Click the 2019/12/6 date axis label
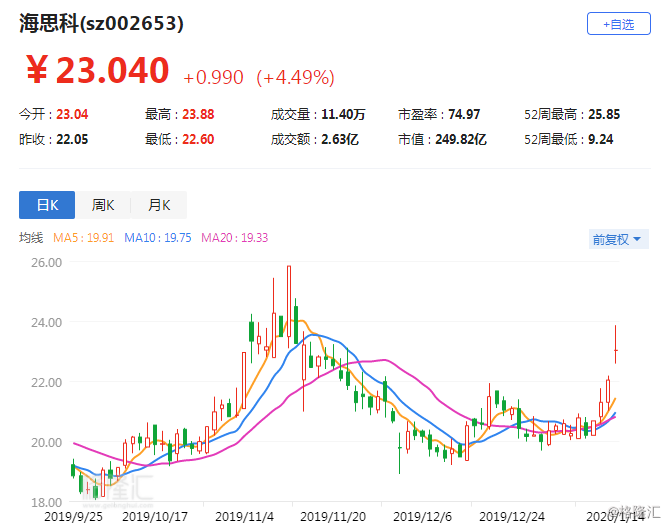The height and width of the screenshot is (526, 668). point(422,517)
